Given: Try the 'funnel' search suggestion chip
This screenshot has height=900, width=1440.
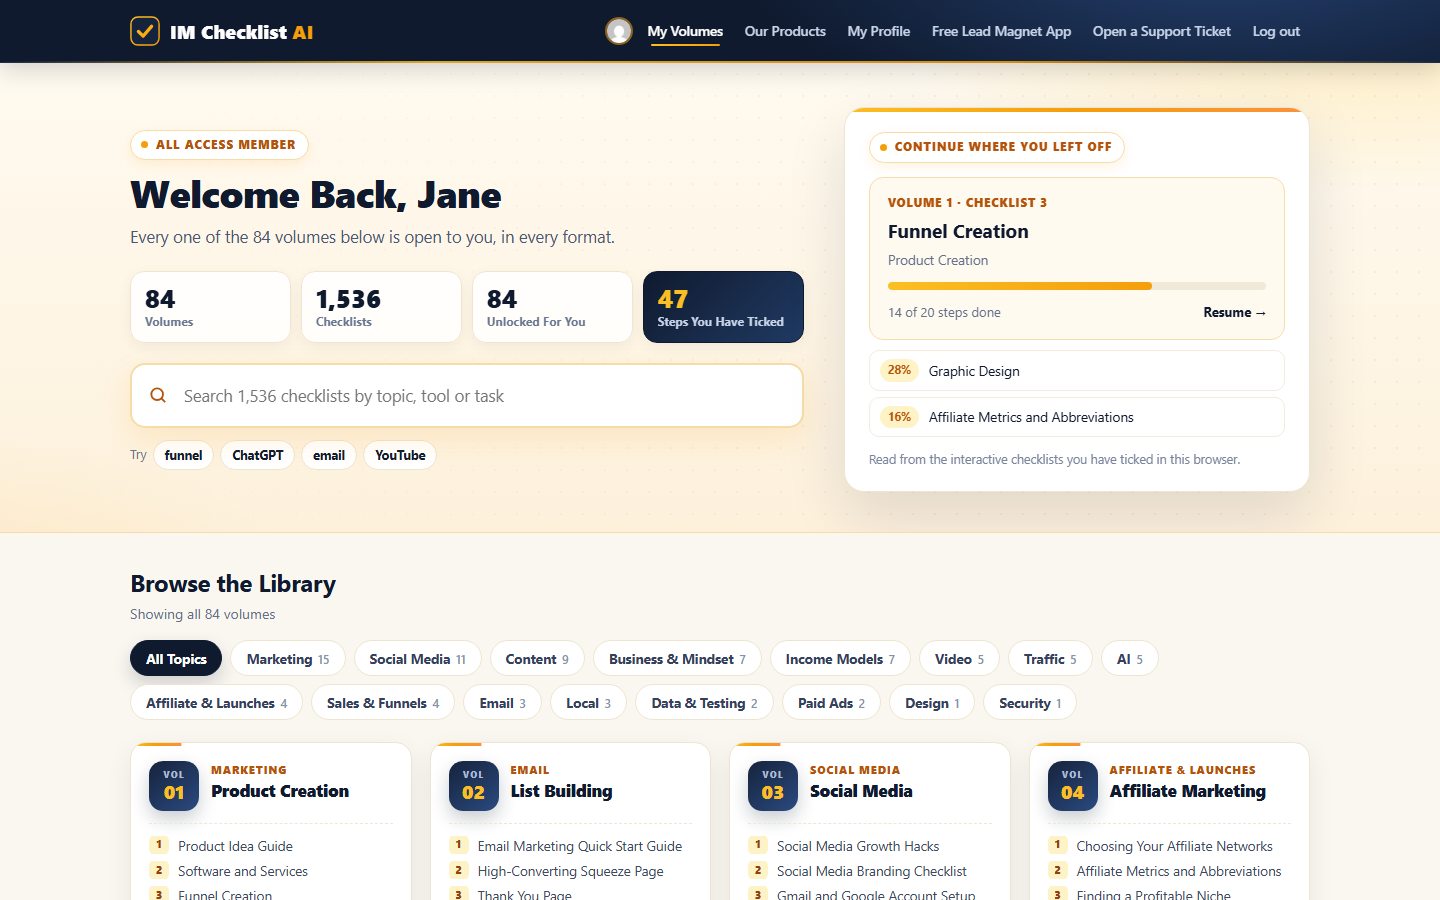Looking at the screenshot, I should coord(183,455).
